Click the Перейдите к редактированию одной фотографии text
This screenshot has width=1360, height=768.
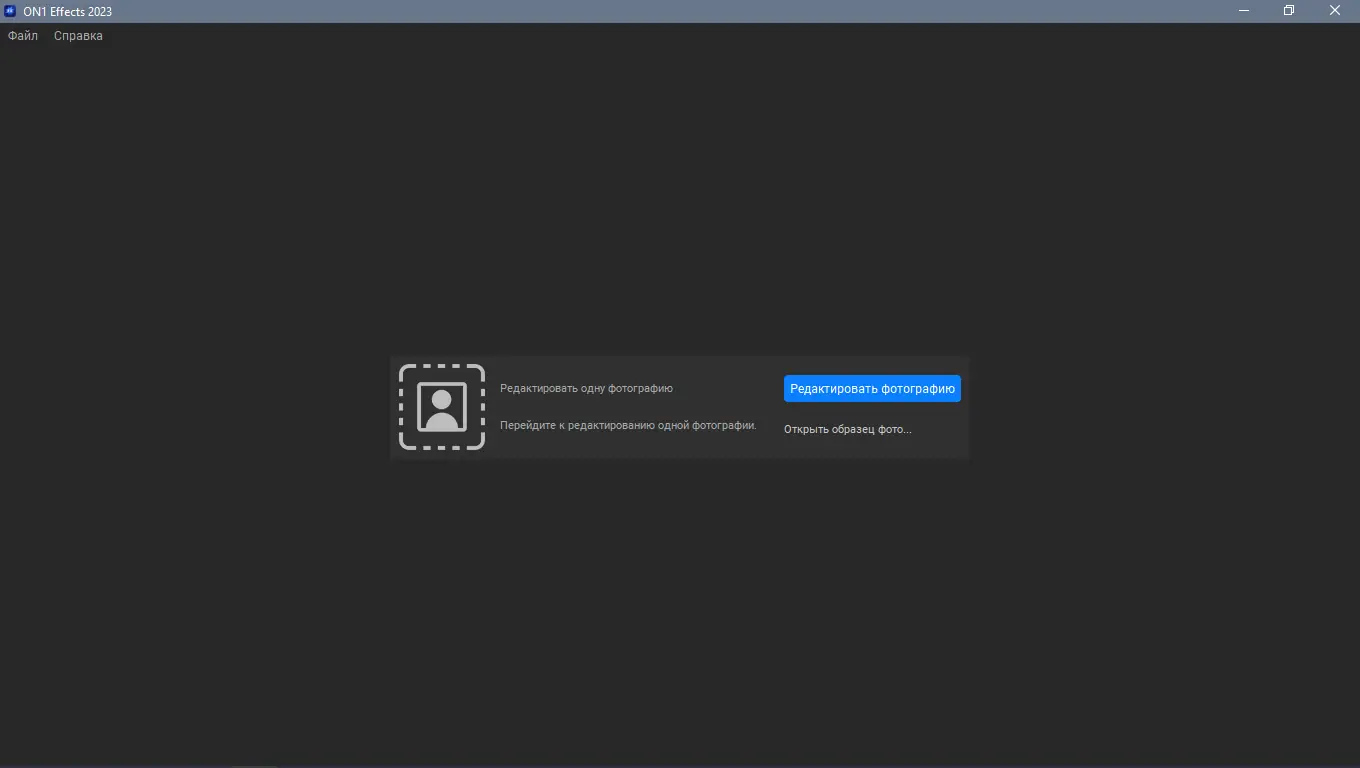point(628,425)
